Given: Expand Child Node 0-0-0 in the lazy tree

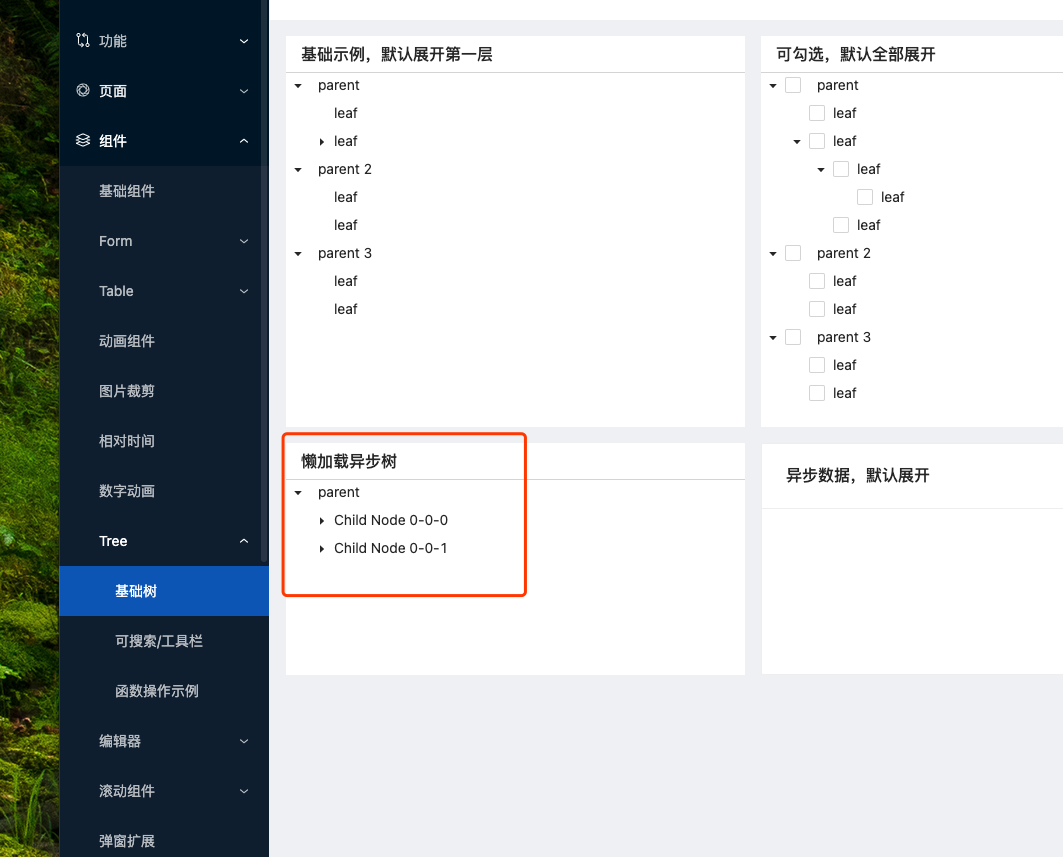Looking at the screenshot, I should [321, 520].
